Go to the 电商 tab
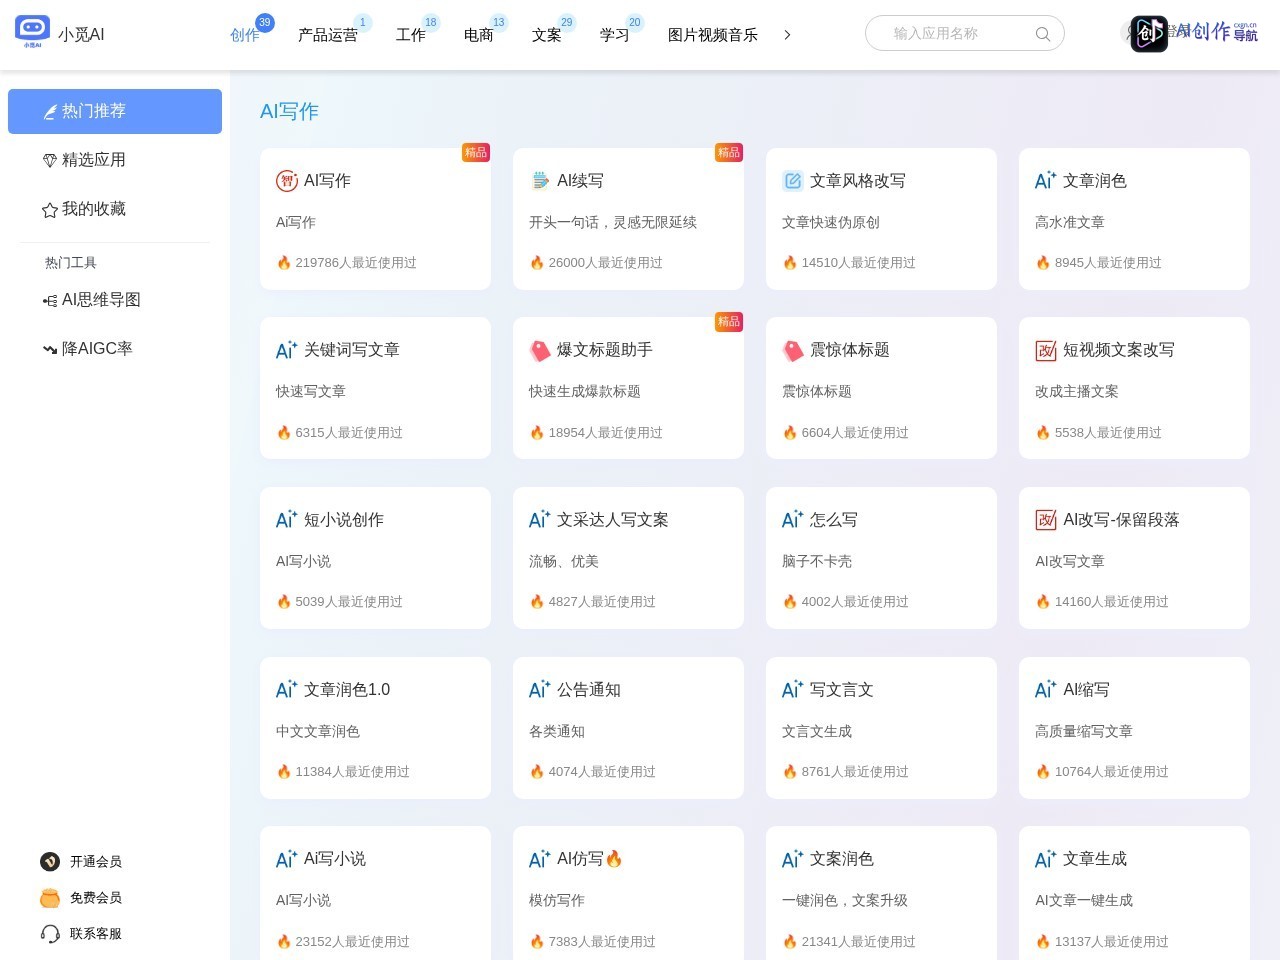1280x960 pixels. (x=479, y=35)
